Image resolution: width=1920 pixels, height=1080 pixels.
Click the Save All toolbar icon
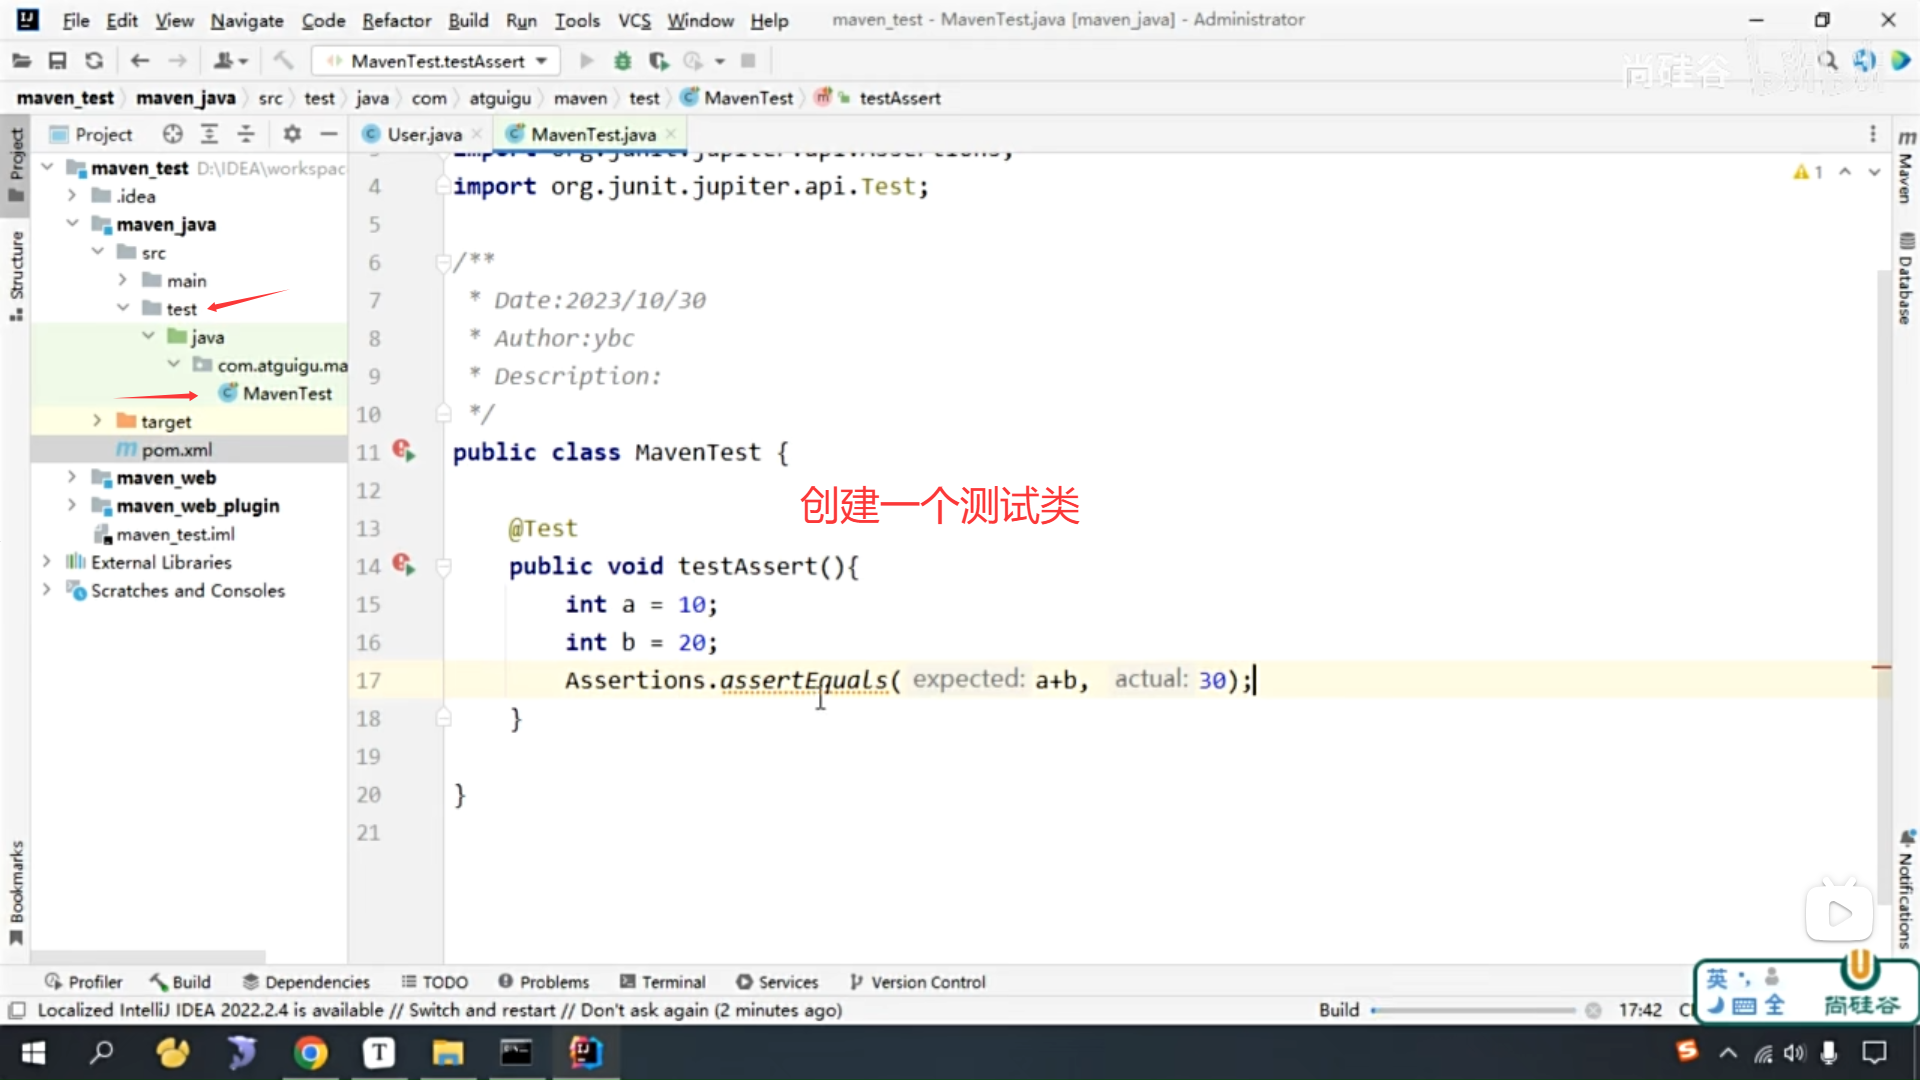[57, 61]
